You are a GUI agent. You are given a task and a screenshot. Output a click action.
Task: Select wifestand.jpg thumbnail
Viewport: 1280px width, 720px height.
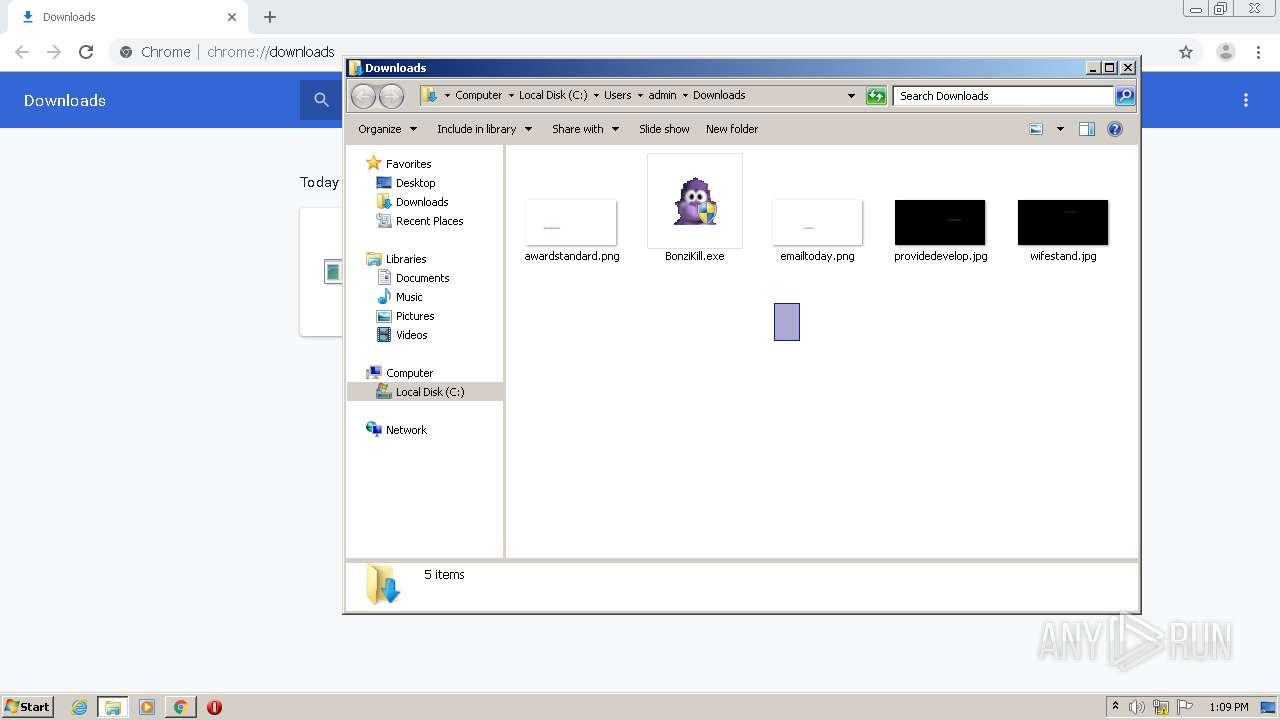click(x=1063, y=222)
